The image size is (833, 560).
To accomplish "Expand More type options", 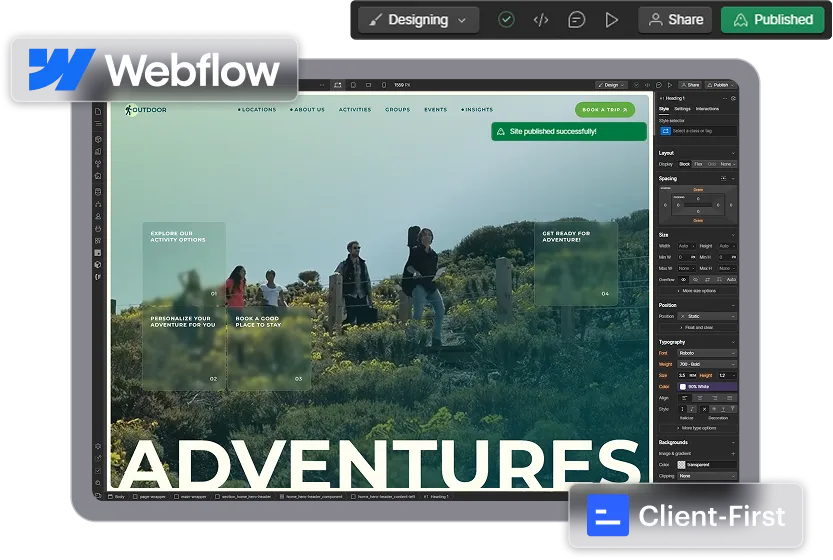I will click(x=698, y=428).
